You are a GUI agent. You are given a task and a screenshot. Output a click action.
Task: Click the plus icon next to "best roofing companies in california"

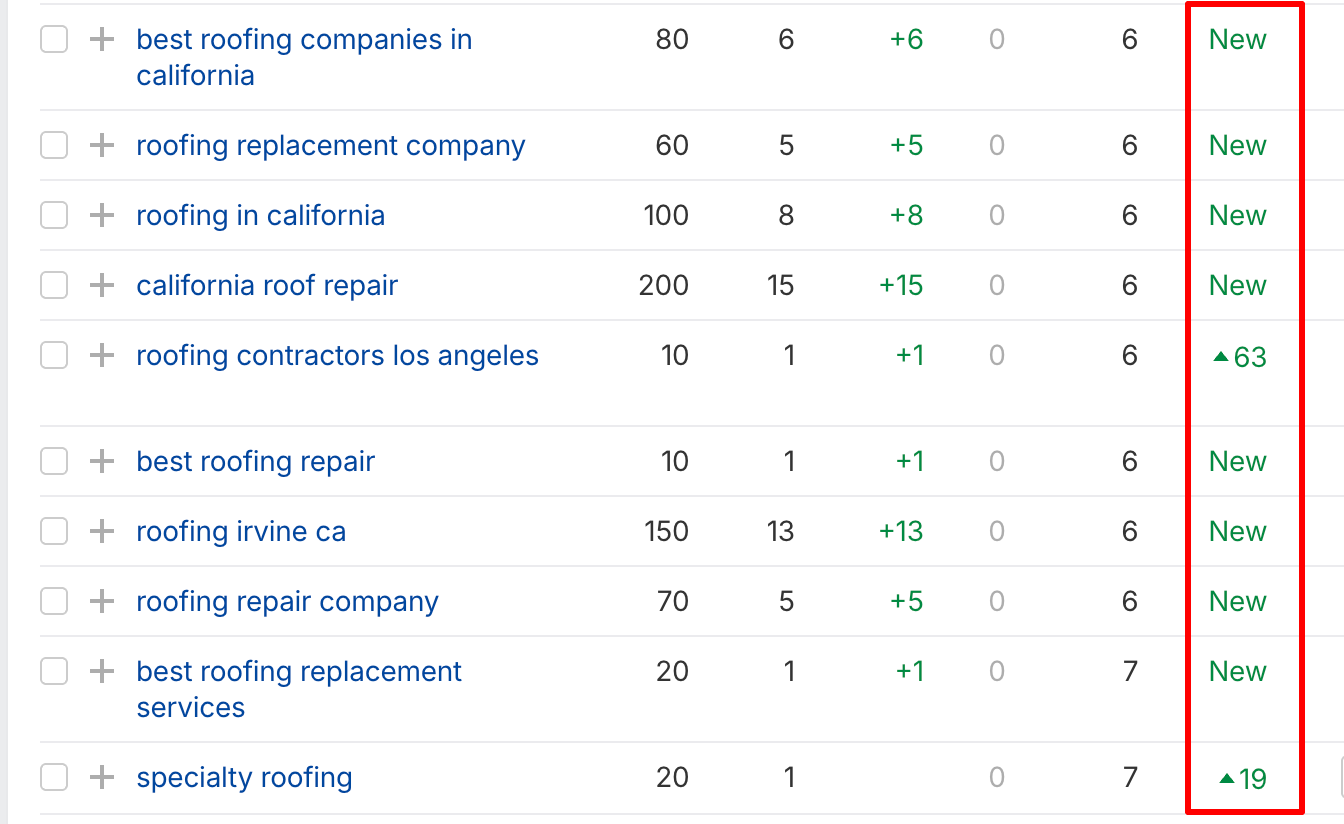tap(101, 39)
